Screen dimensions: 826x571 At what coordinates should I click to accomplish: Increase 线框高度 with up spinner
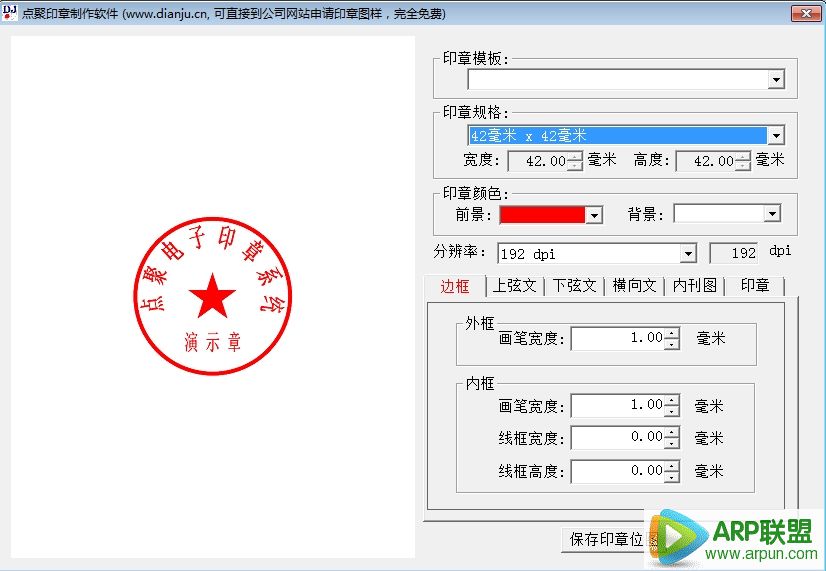tap(672, 466)
